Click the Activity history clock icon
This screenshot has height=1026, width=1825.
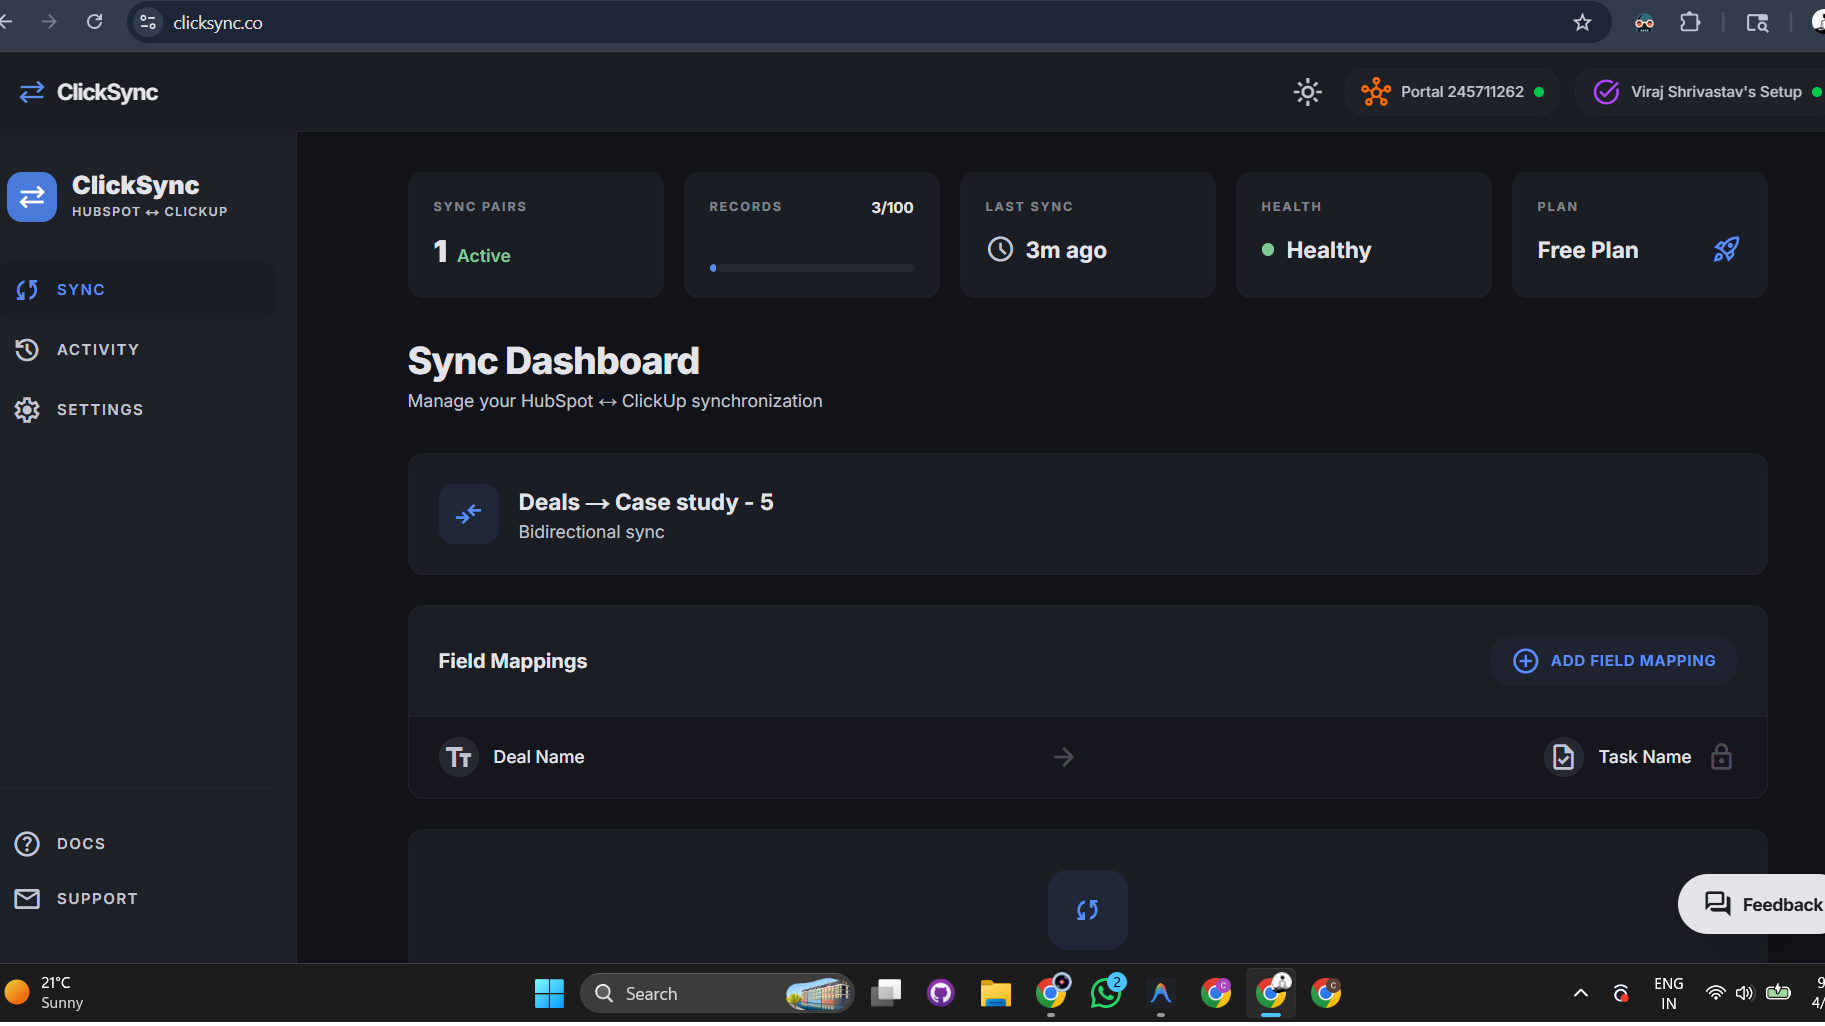click(x=27, y=350)
